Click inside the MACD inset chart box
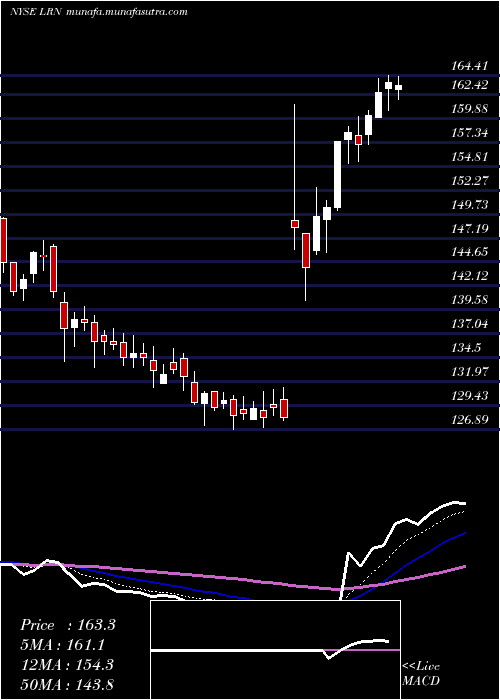 [x=275, y=650]
